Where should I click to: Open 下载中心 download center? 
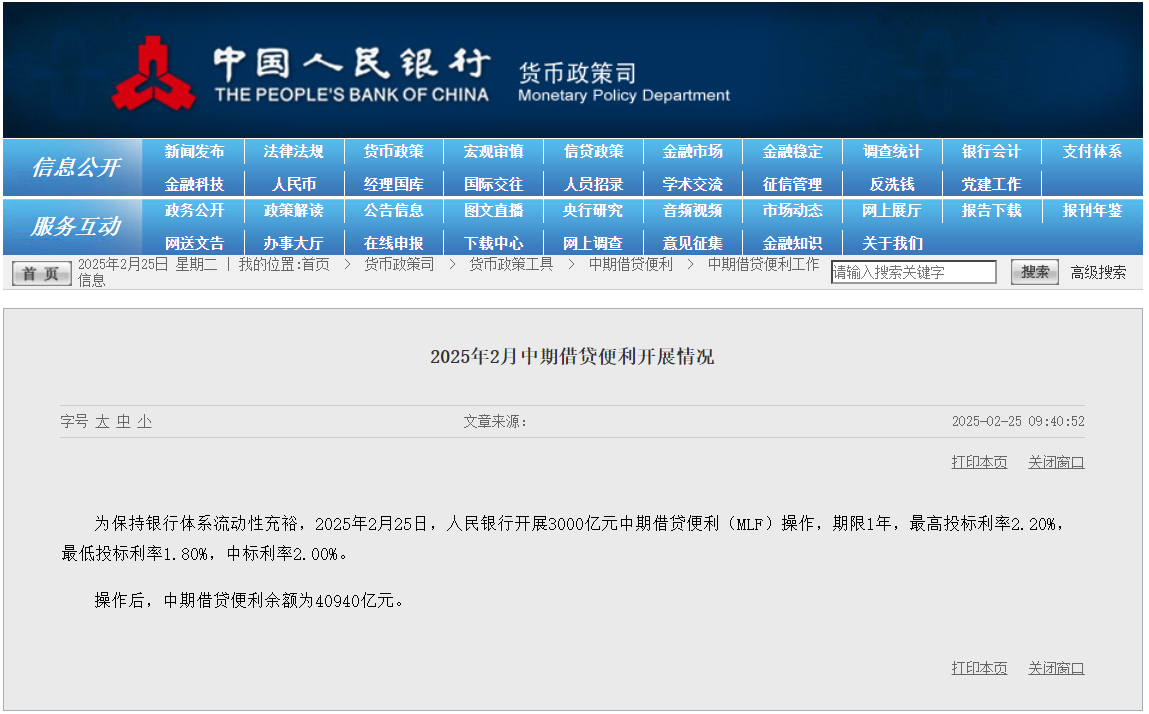494,243
